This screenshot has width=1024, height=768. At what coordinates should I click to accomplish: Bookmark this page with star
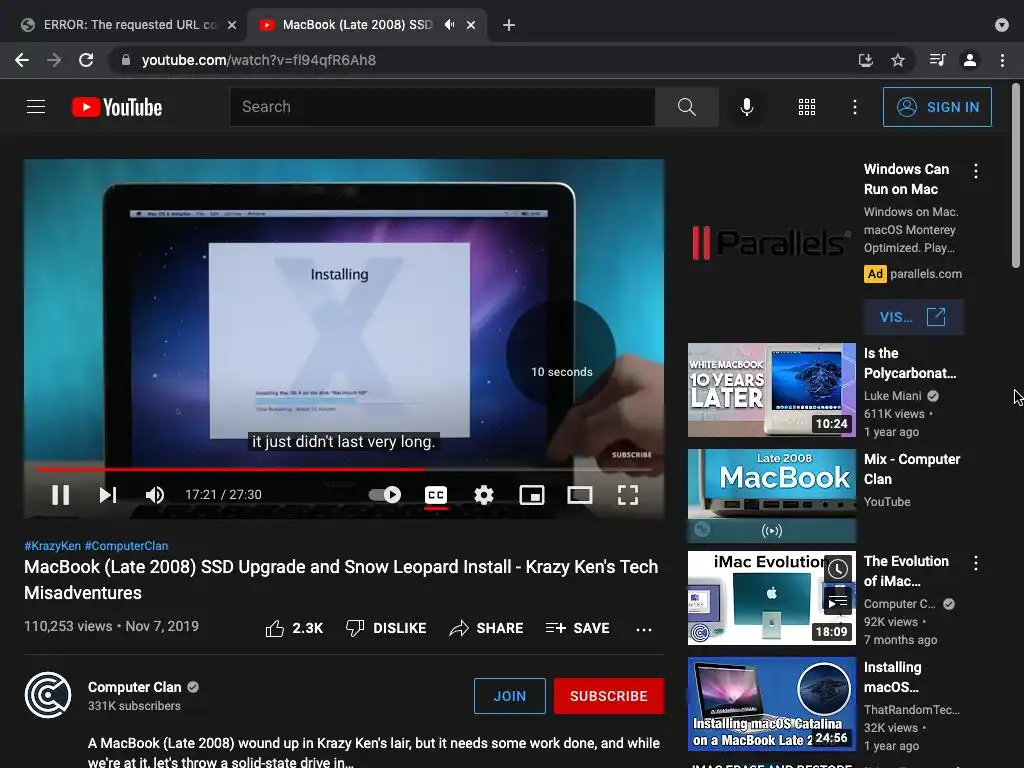point(898,60)
